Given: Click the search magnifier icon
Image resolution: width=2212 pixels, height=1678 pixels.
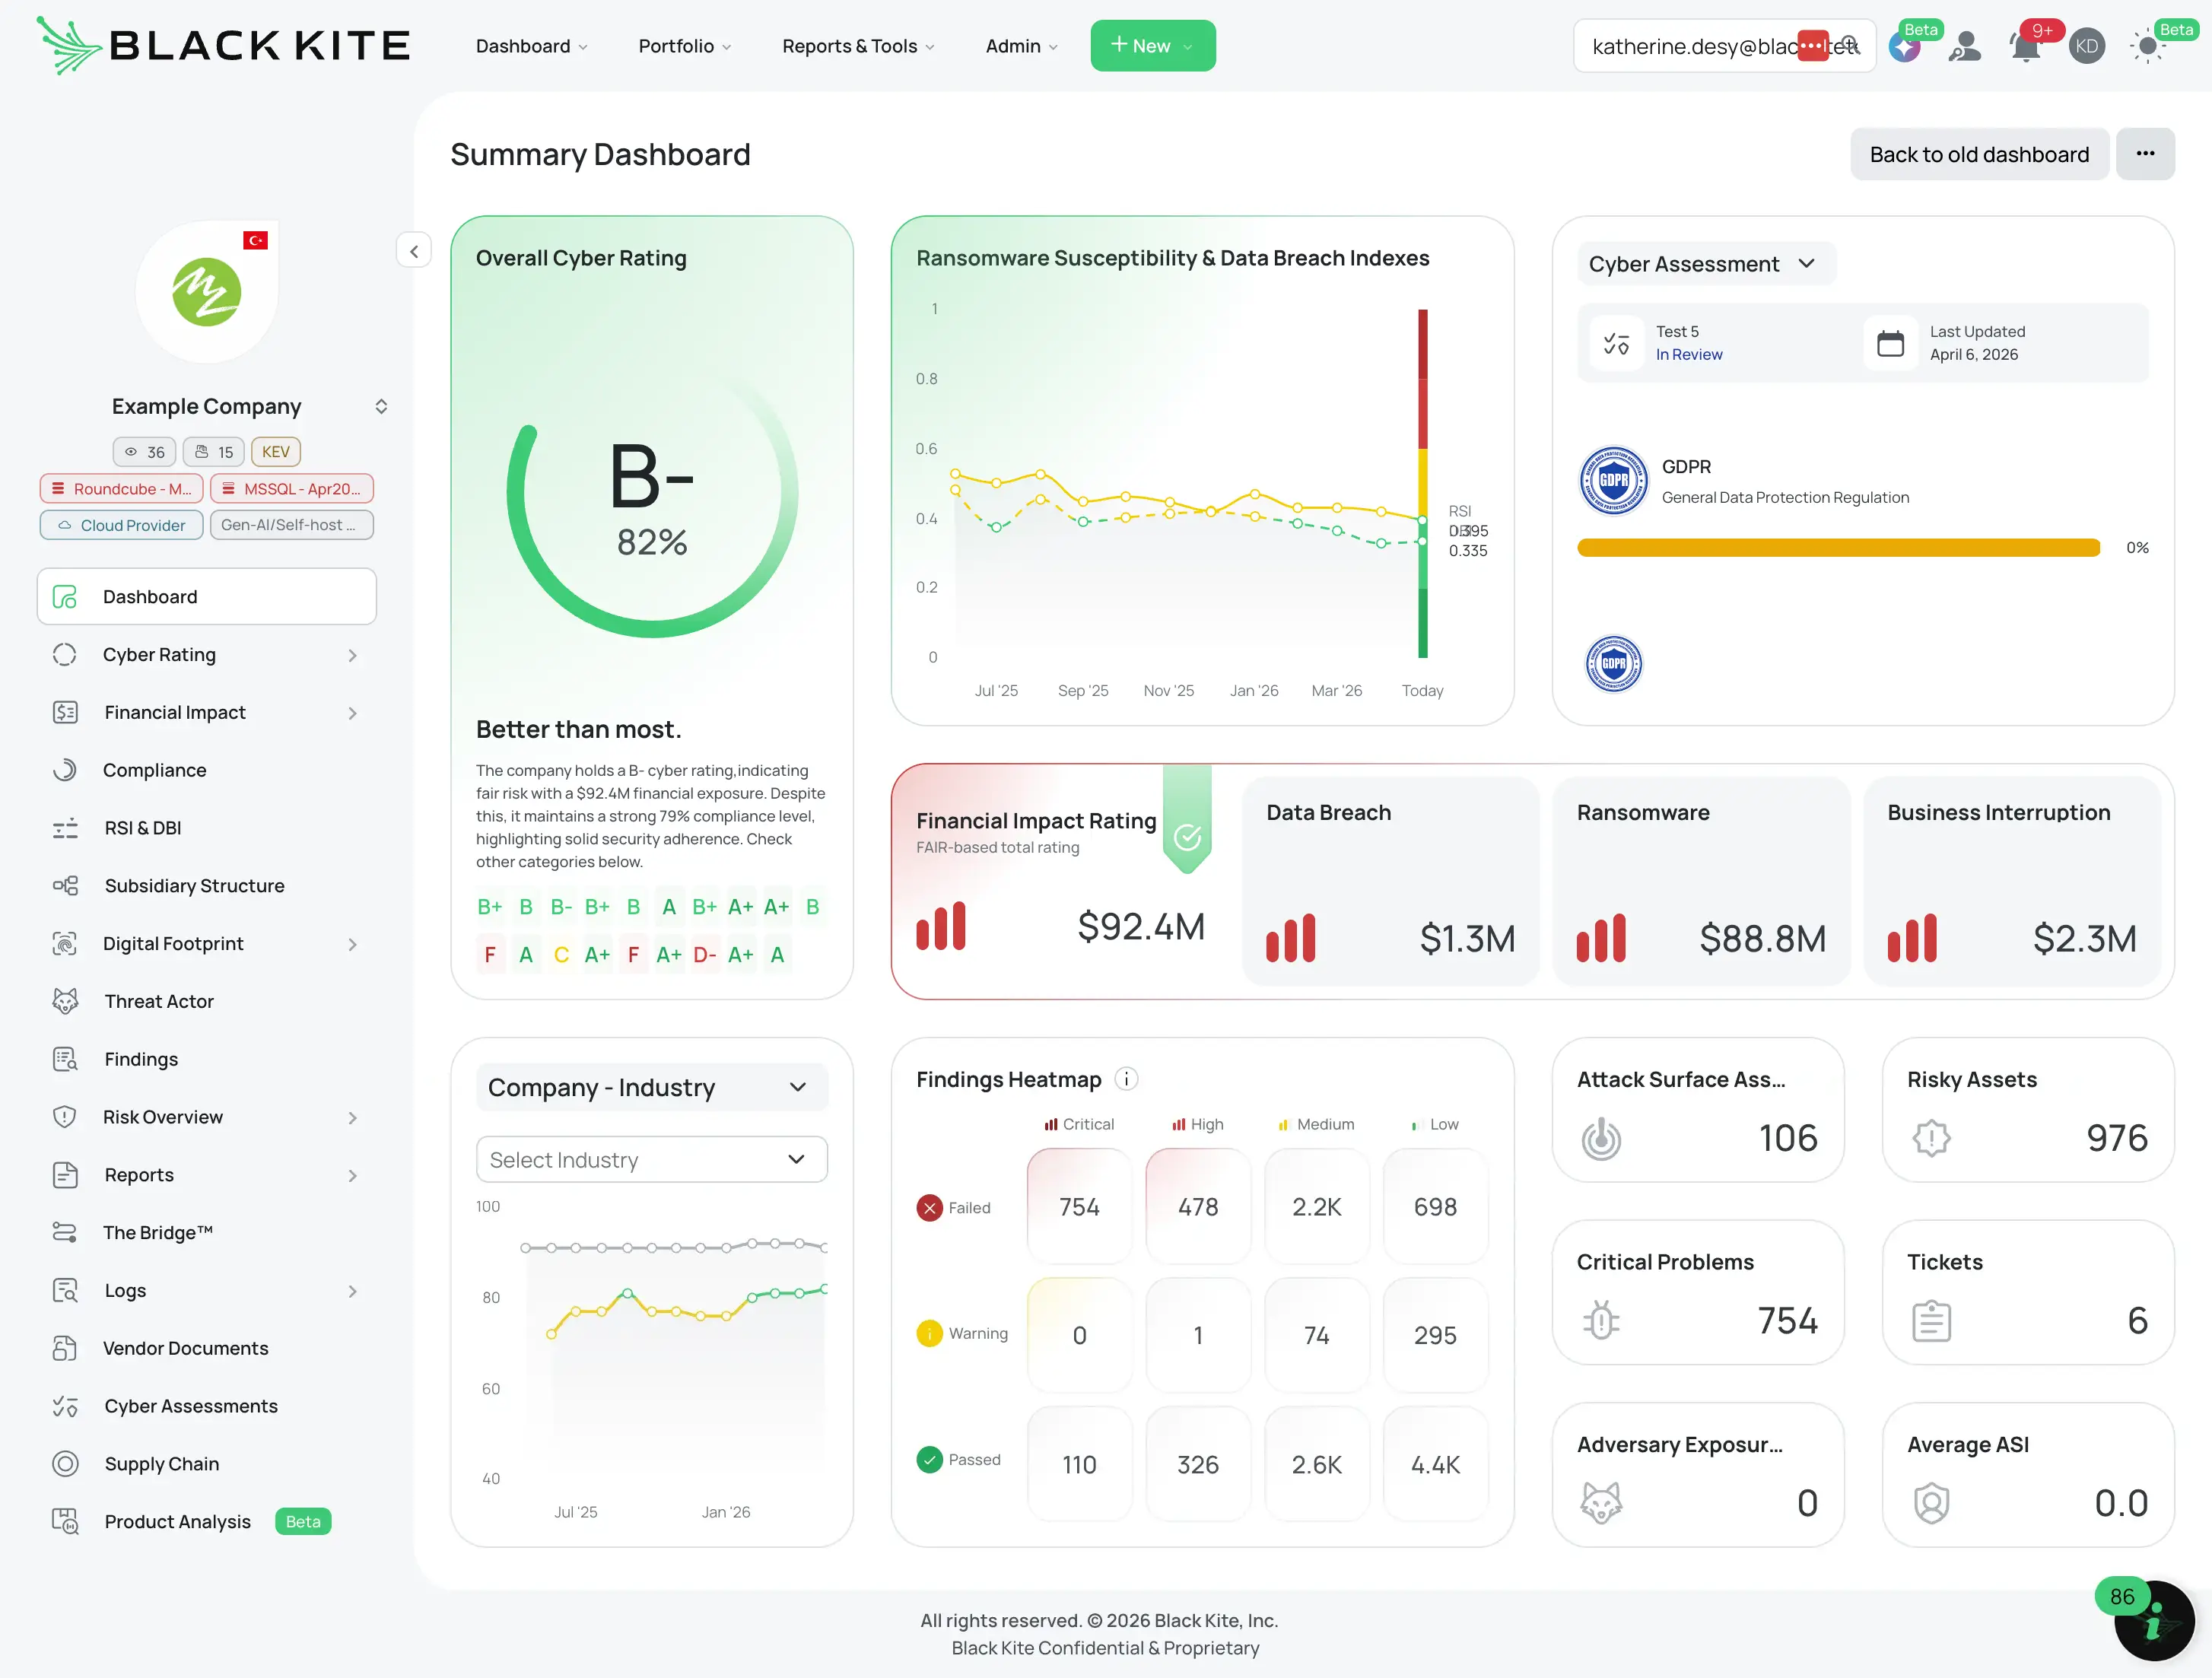Looking at the screenshot, I should (1849, 45).
